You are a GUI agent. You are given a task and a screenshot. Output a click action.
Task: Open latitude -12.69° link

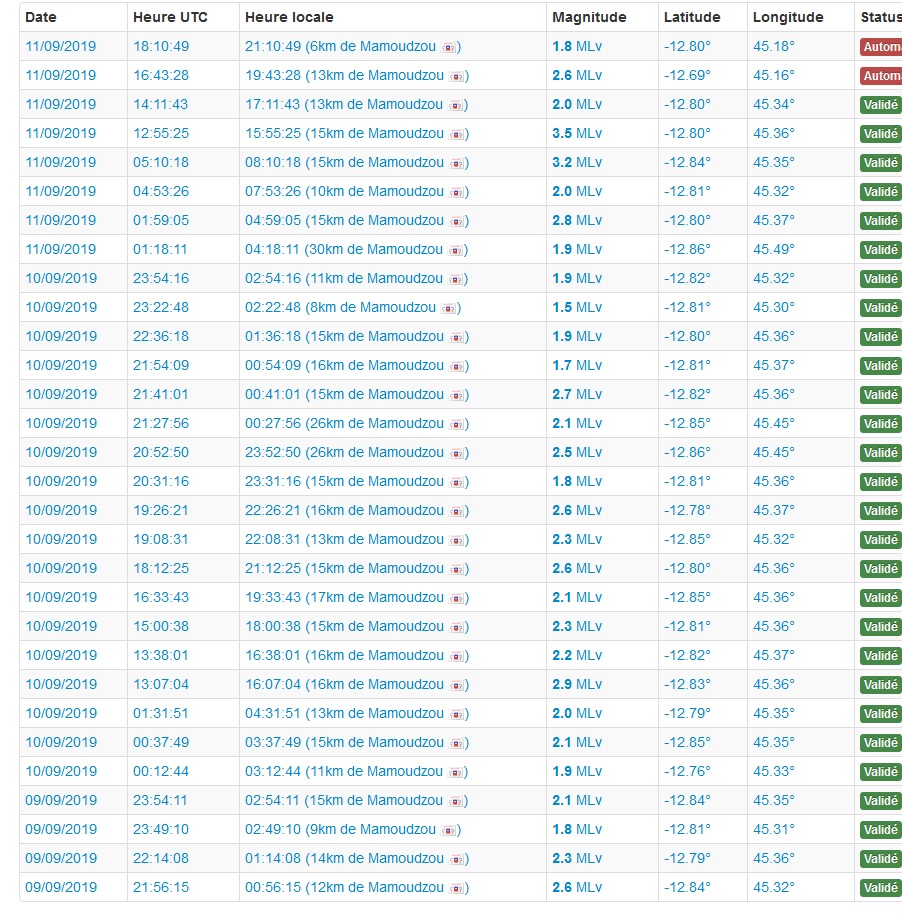[687, 75]
